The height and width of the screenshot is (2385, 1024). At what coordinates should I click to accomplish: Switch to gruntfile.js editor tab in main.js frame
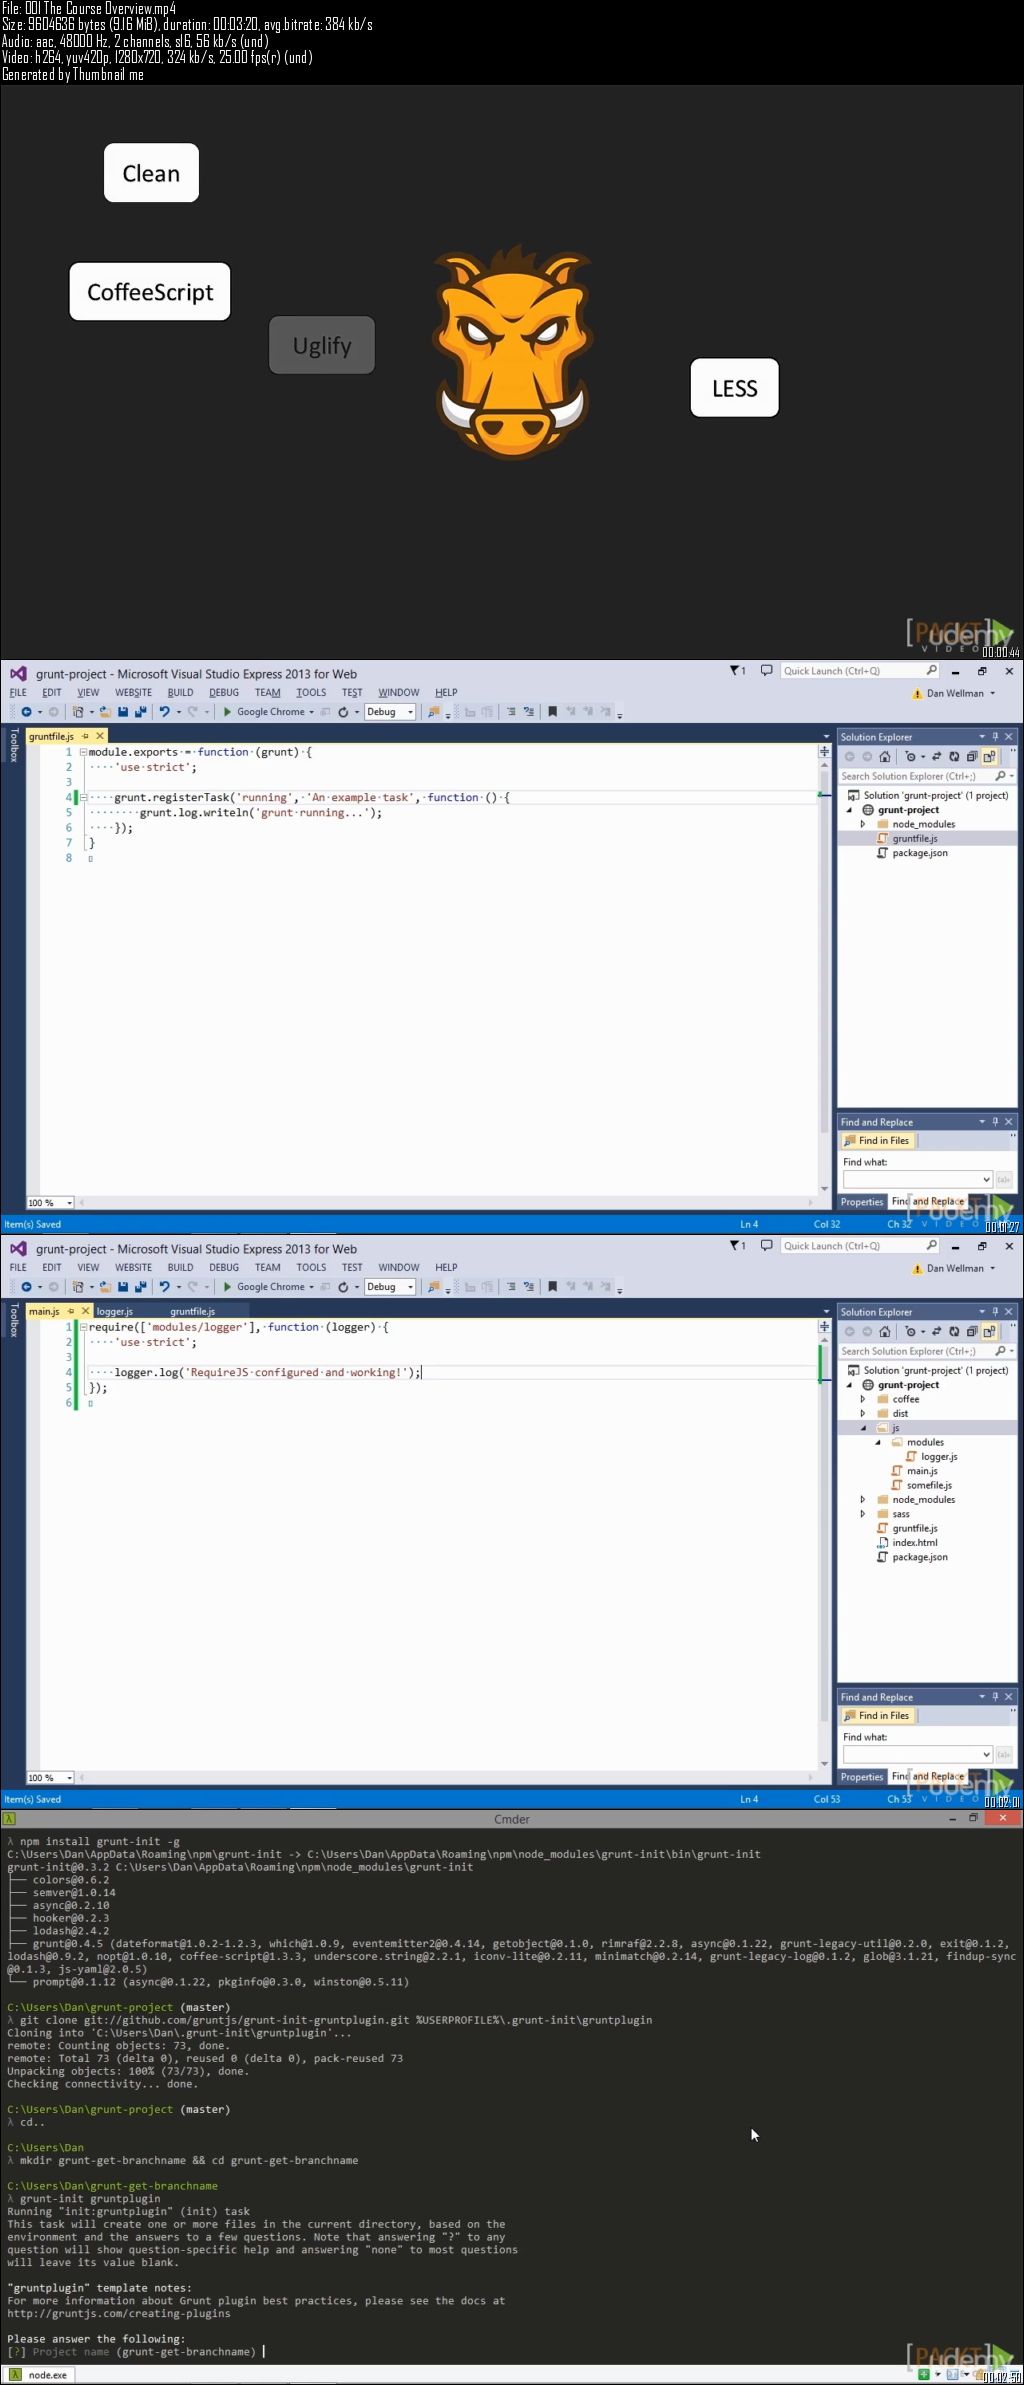point(192,1311)
